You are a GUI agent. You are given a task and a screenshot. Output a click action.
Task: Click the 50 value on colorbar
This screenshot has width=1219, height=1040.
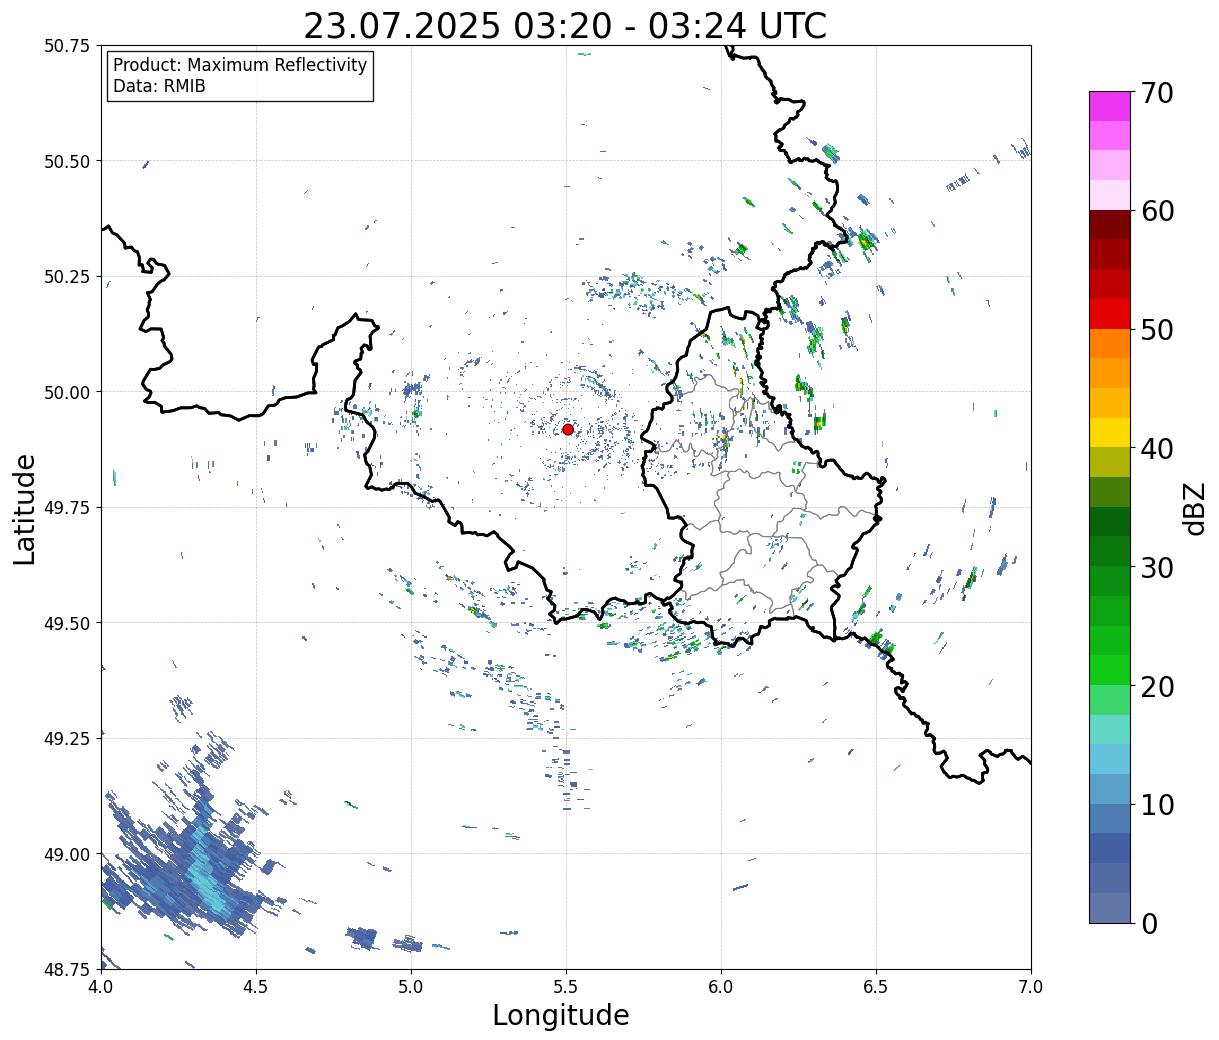click(x=1157, y=330)
